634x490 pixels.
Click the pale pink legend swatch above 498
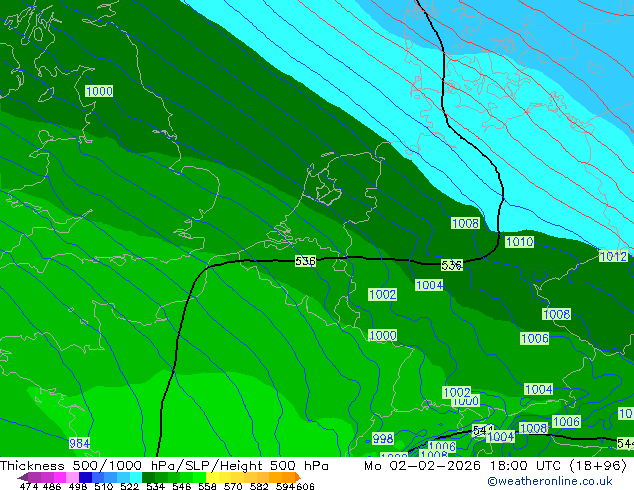[x=72, y=477]
